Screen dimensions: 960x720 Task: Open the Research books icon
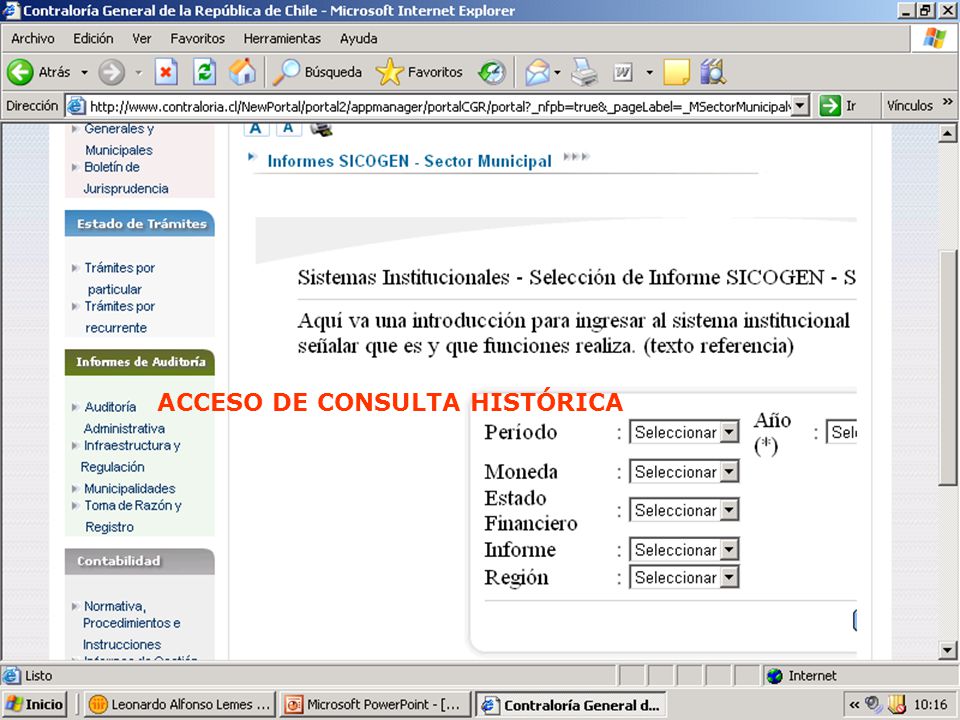click(x=713, y=72)
